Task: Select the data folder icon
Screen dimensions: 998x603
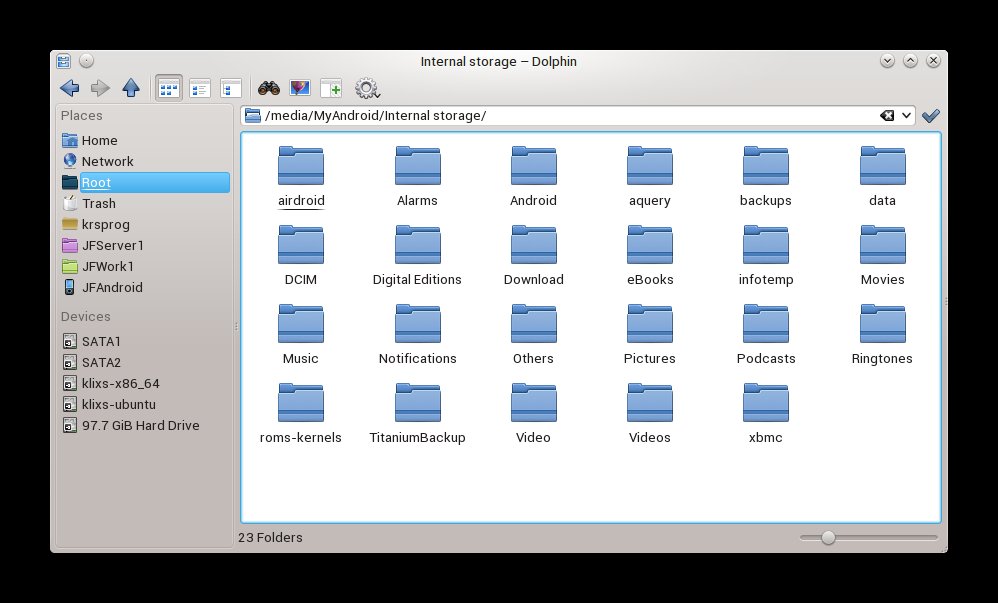Action: 882,166
